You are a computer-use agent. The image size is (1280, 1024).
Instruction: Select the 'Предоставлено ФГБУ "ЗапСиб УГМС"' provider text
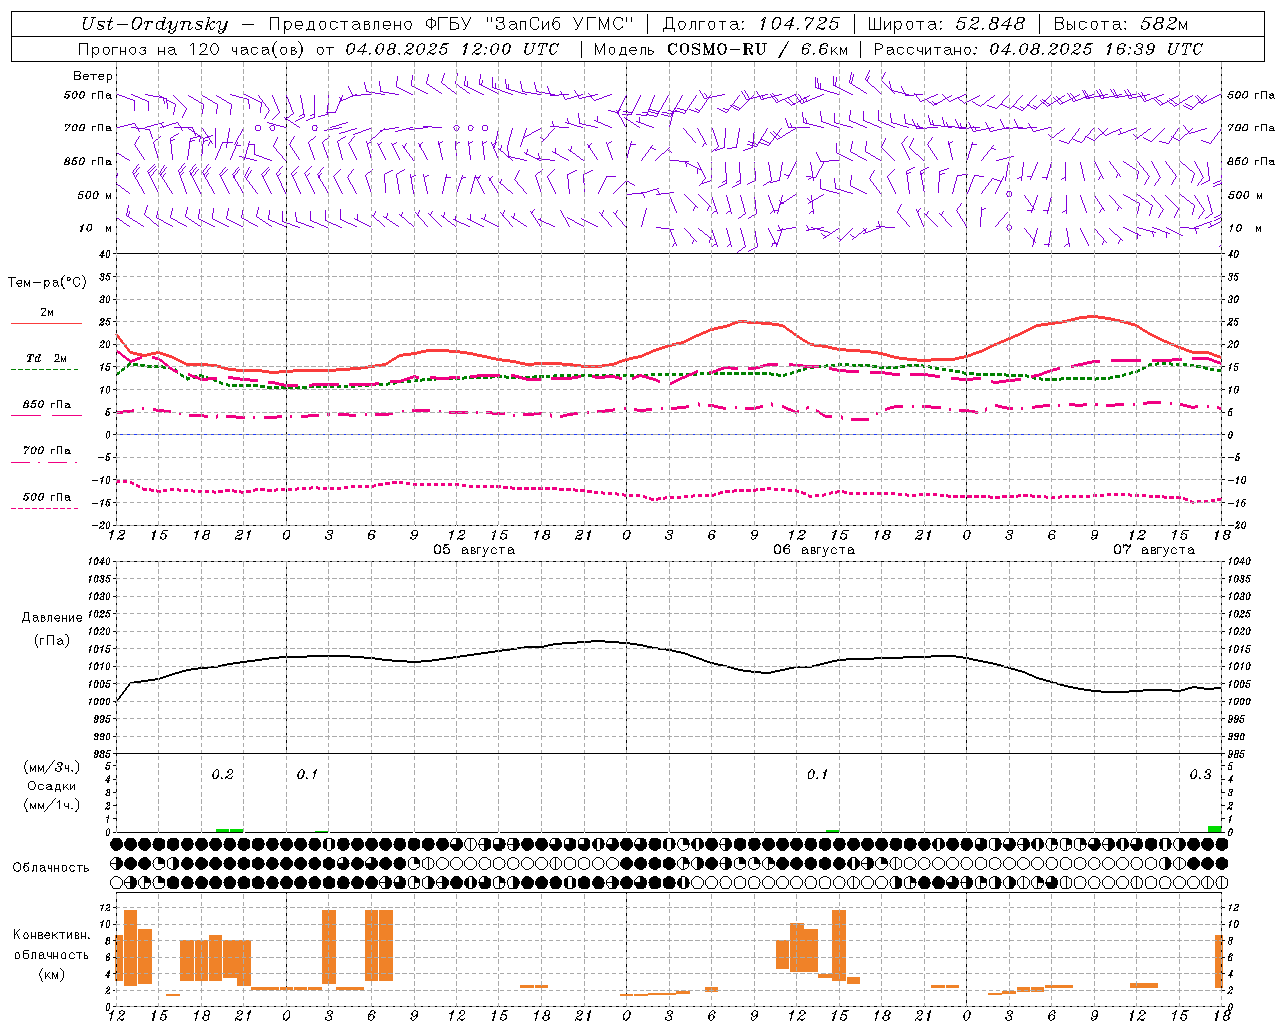(451, 25)
